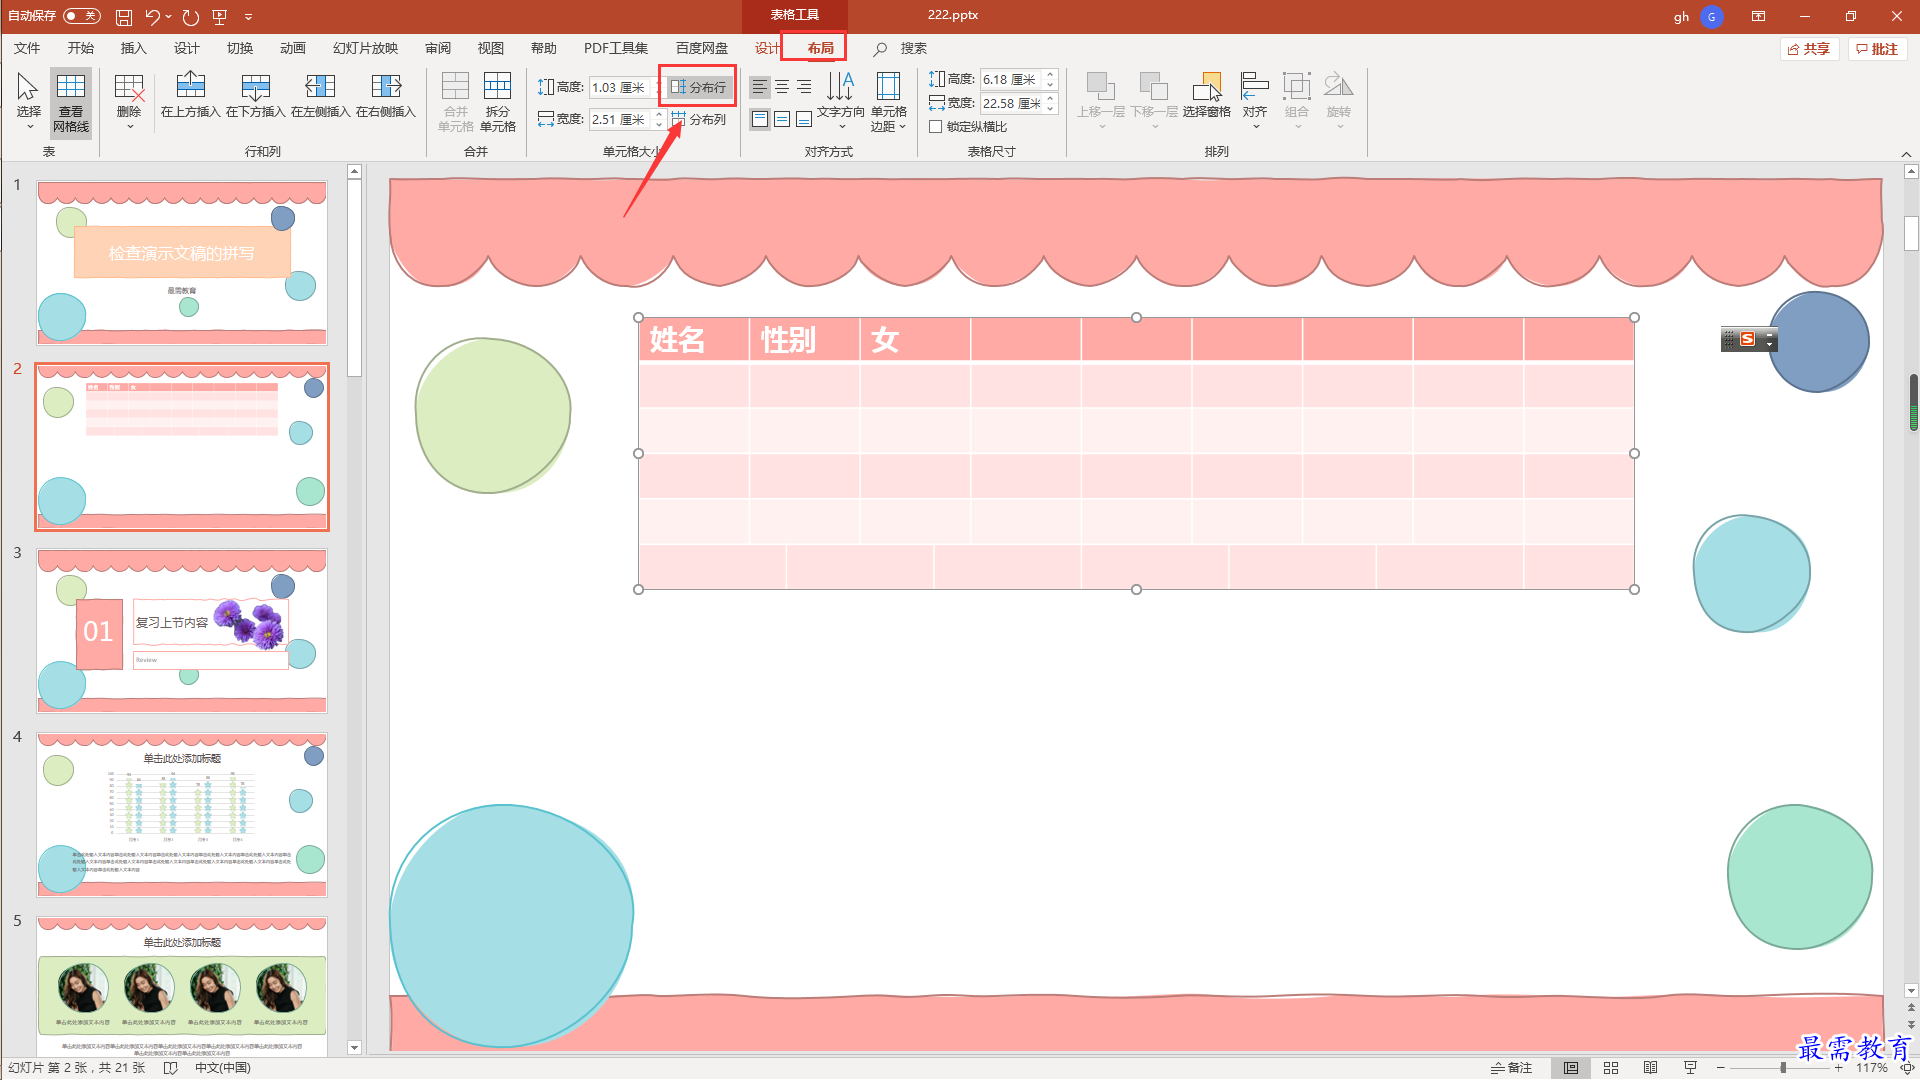Select slide 5 thumbnail with portraits
The height and width of the screenshot is (1080, 1920).
pos(182,988)
